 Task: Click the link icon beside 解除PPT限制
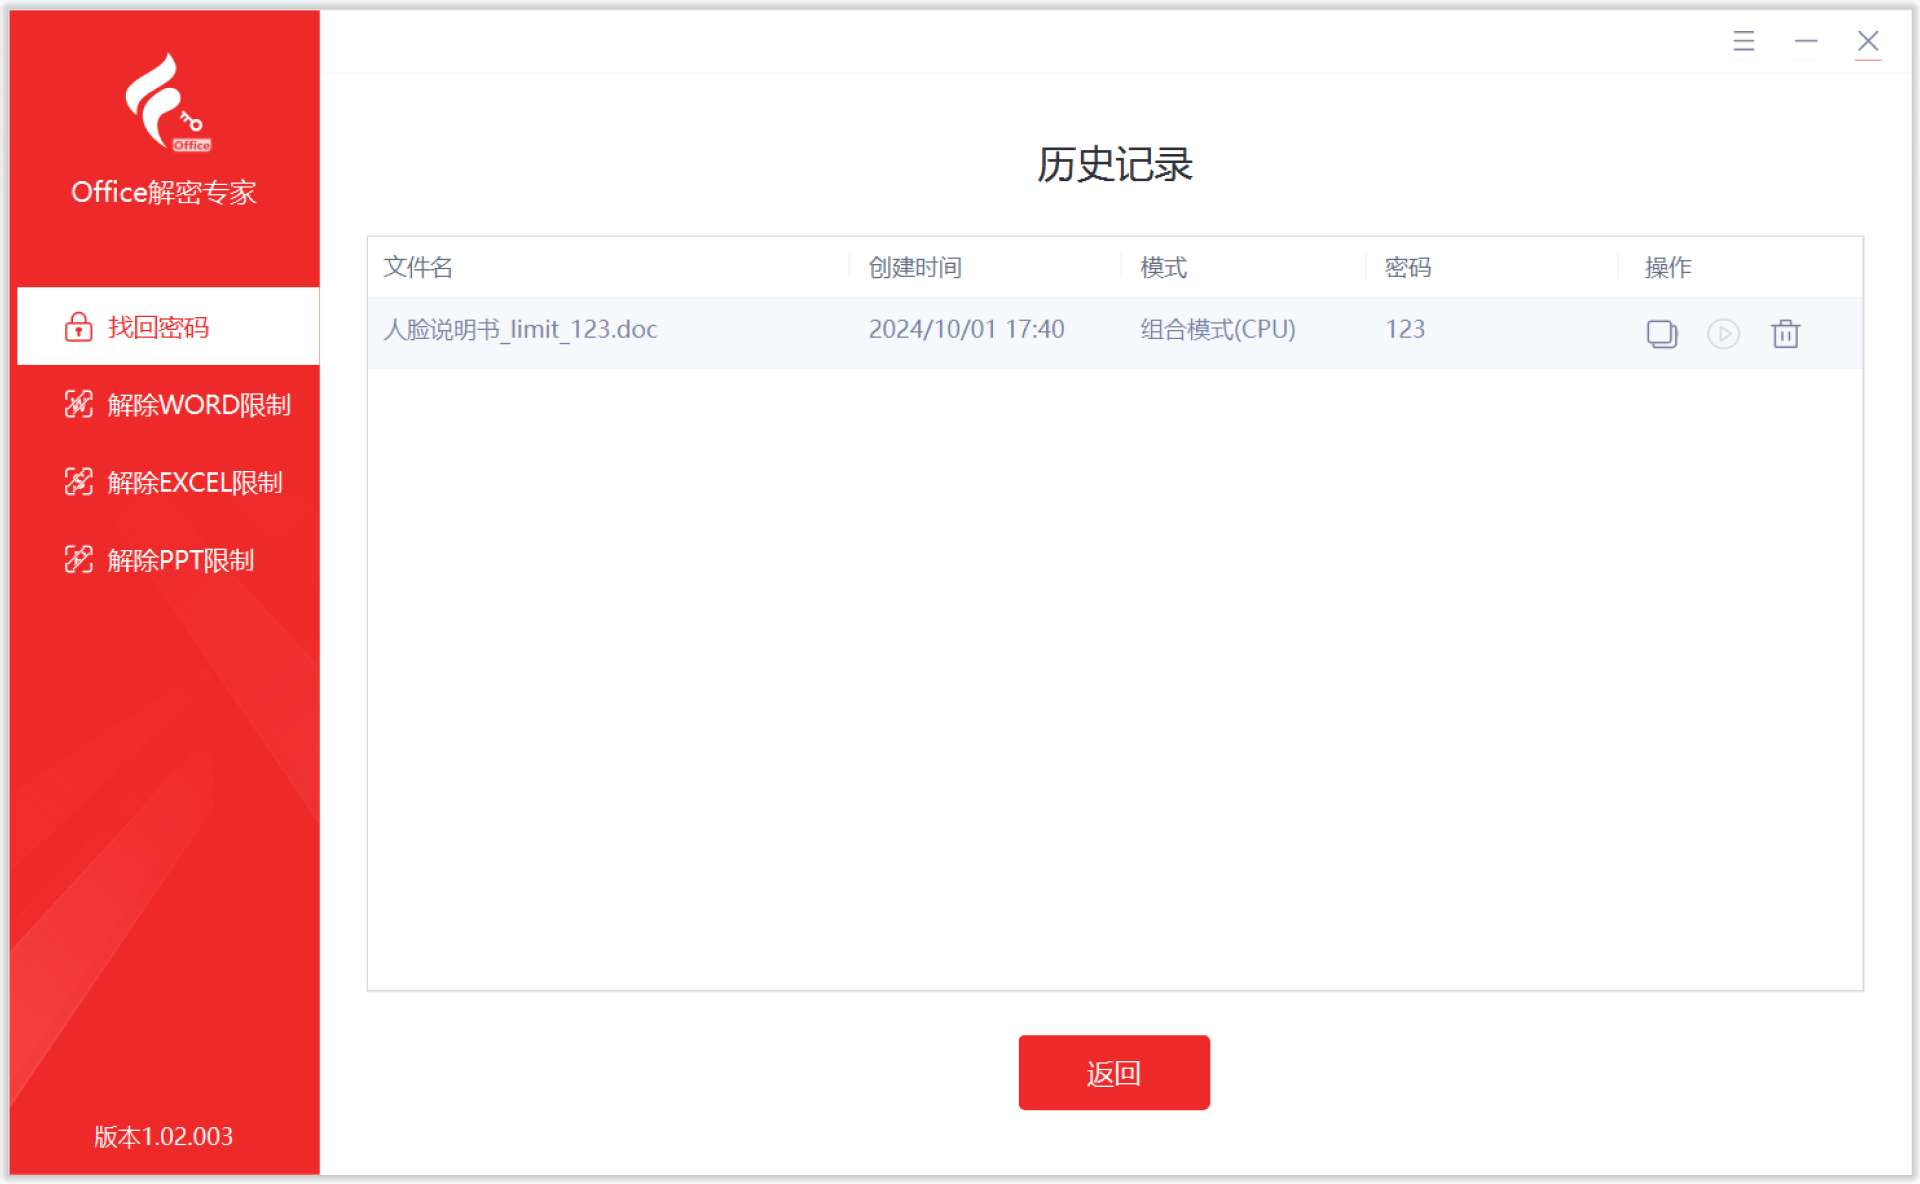click(x=78, y=559)
